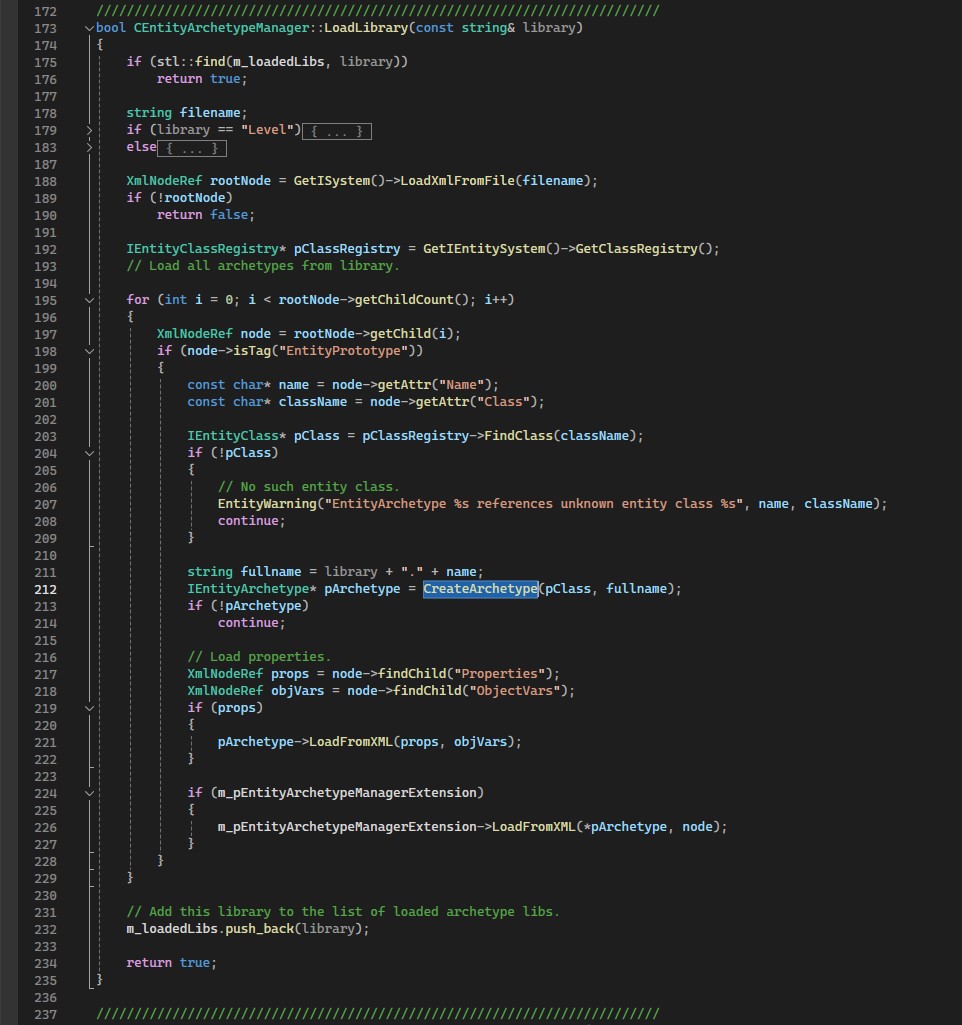Click the collapsed { ... } box after "Level"
The height and width of the screenshot is (1025, 962).
pyautogui.click(x=337, y=131)
